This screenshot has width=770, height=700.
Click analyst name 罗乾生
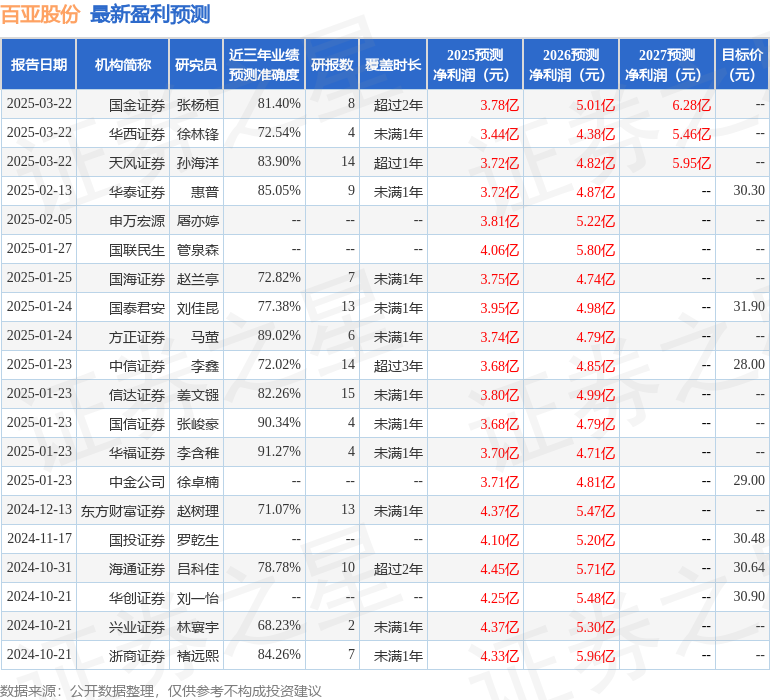pos(198,540)
